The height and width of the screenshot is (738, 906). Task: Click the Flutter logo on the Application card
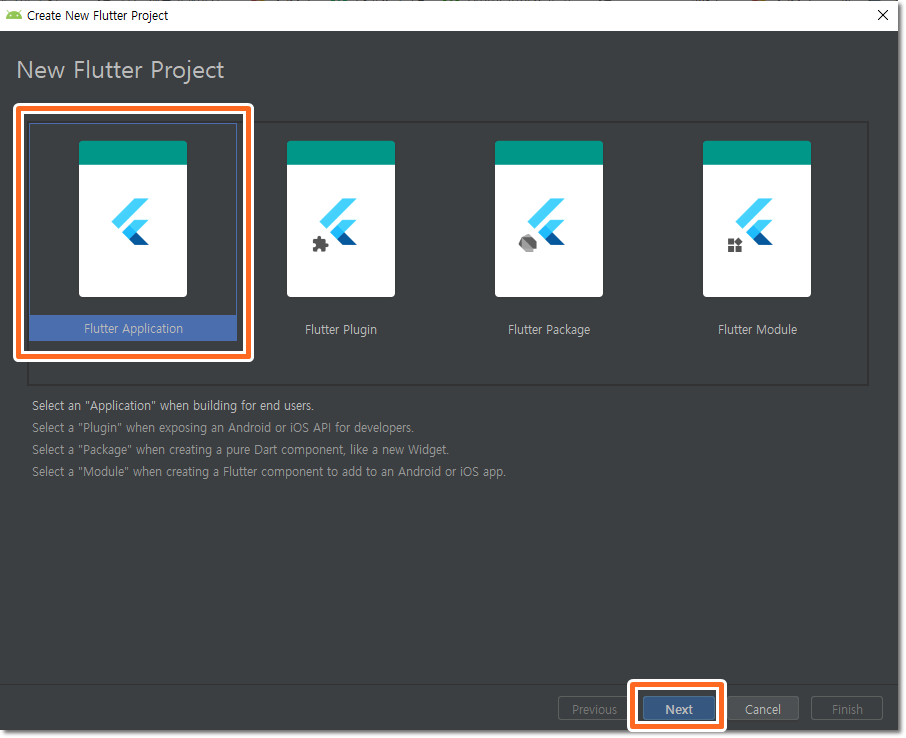point(131,221)
